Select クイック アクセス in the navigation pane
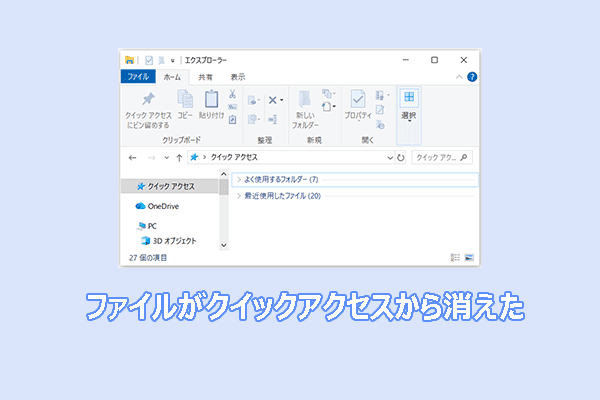 point(170,186)
